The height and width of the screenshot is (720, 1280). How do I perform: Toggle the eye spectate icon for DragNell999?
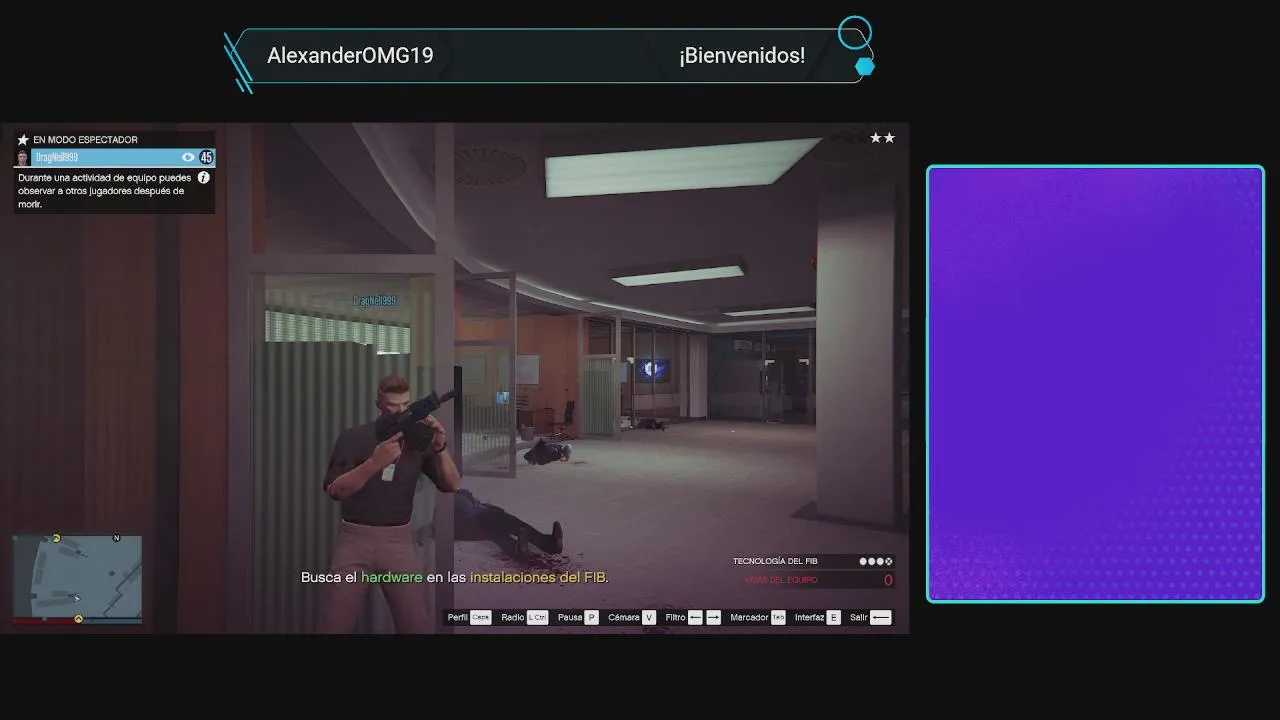tap(188, 158)
